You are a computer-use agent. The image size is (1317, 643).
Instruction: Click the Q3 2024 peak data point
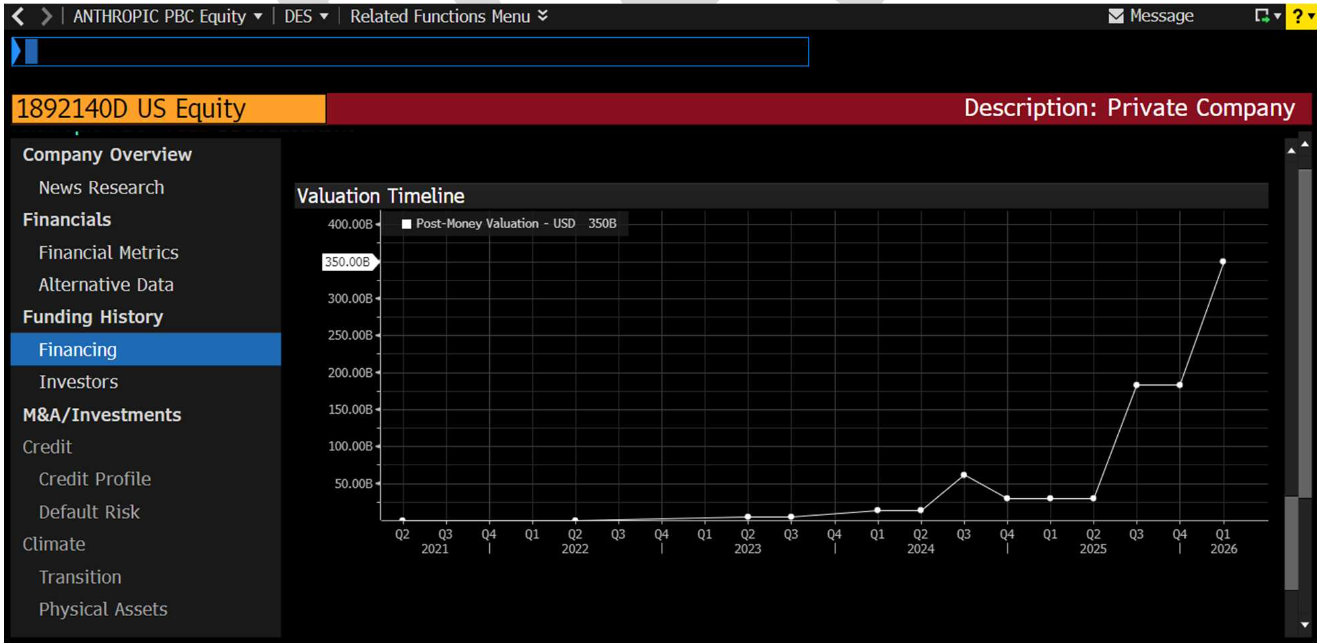click(x=963, y=475)
